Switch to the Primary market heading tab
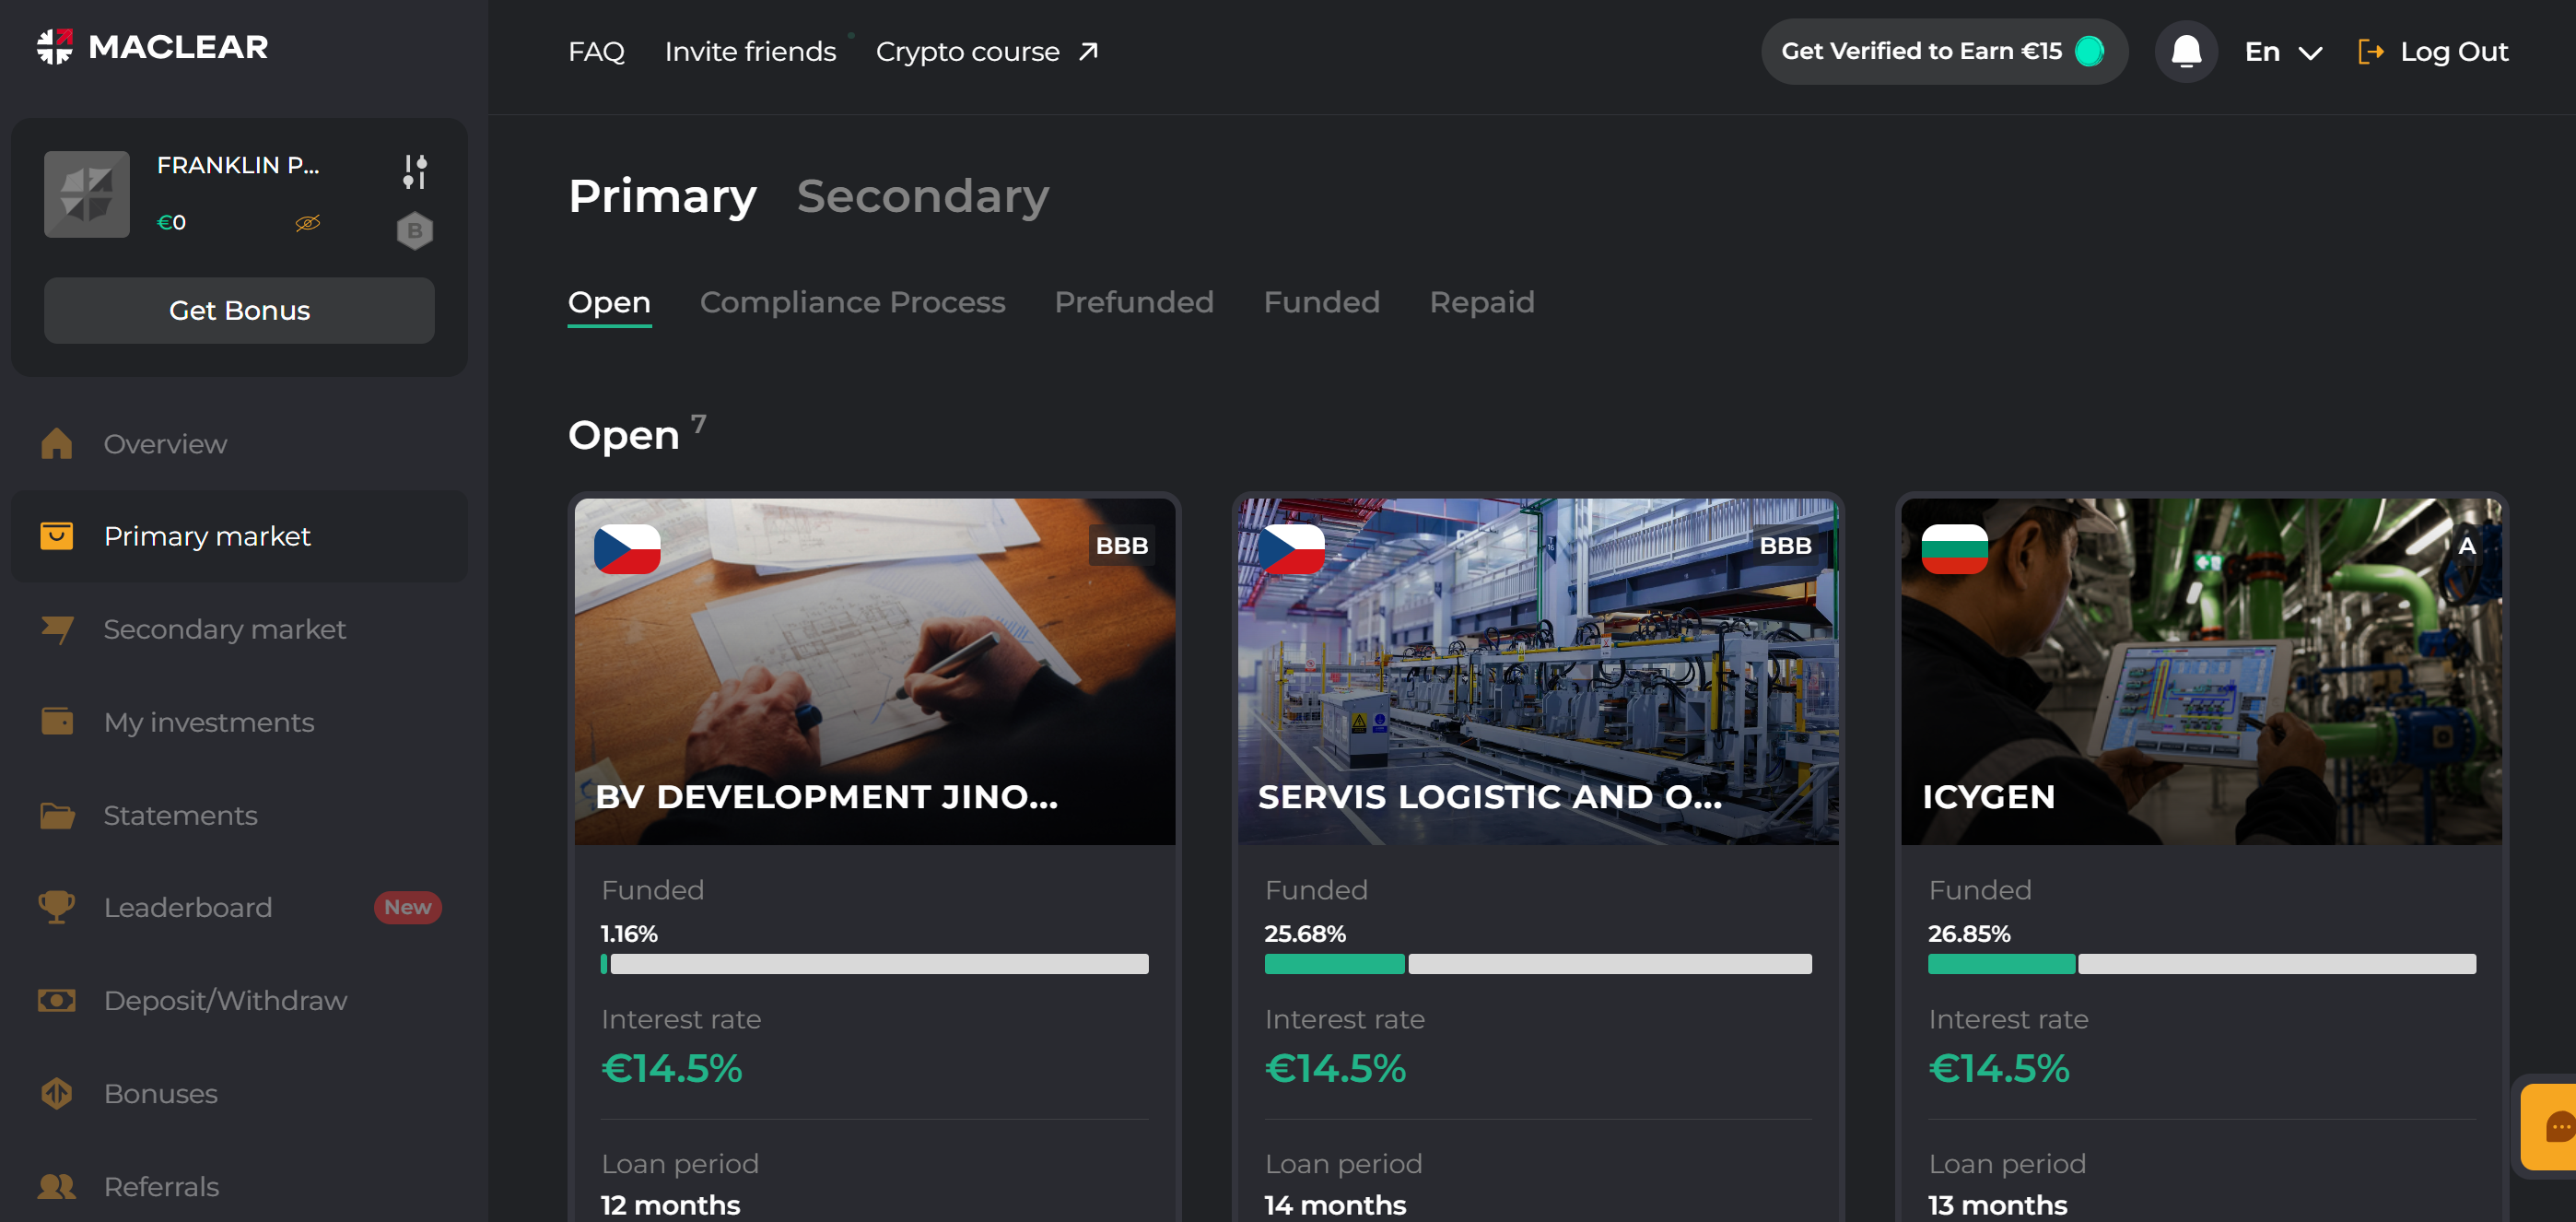2576x1222 pixels. (x=662, y=196)
